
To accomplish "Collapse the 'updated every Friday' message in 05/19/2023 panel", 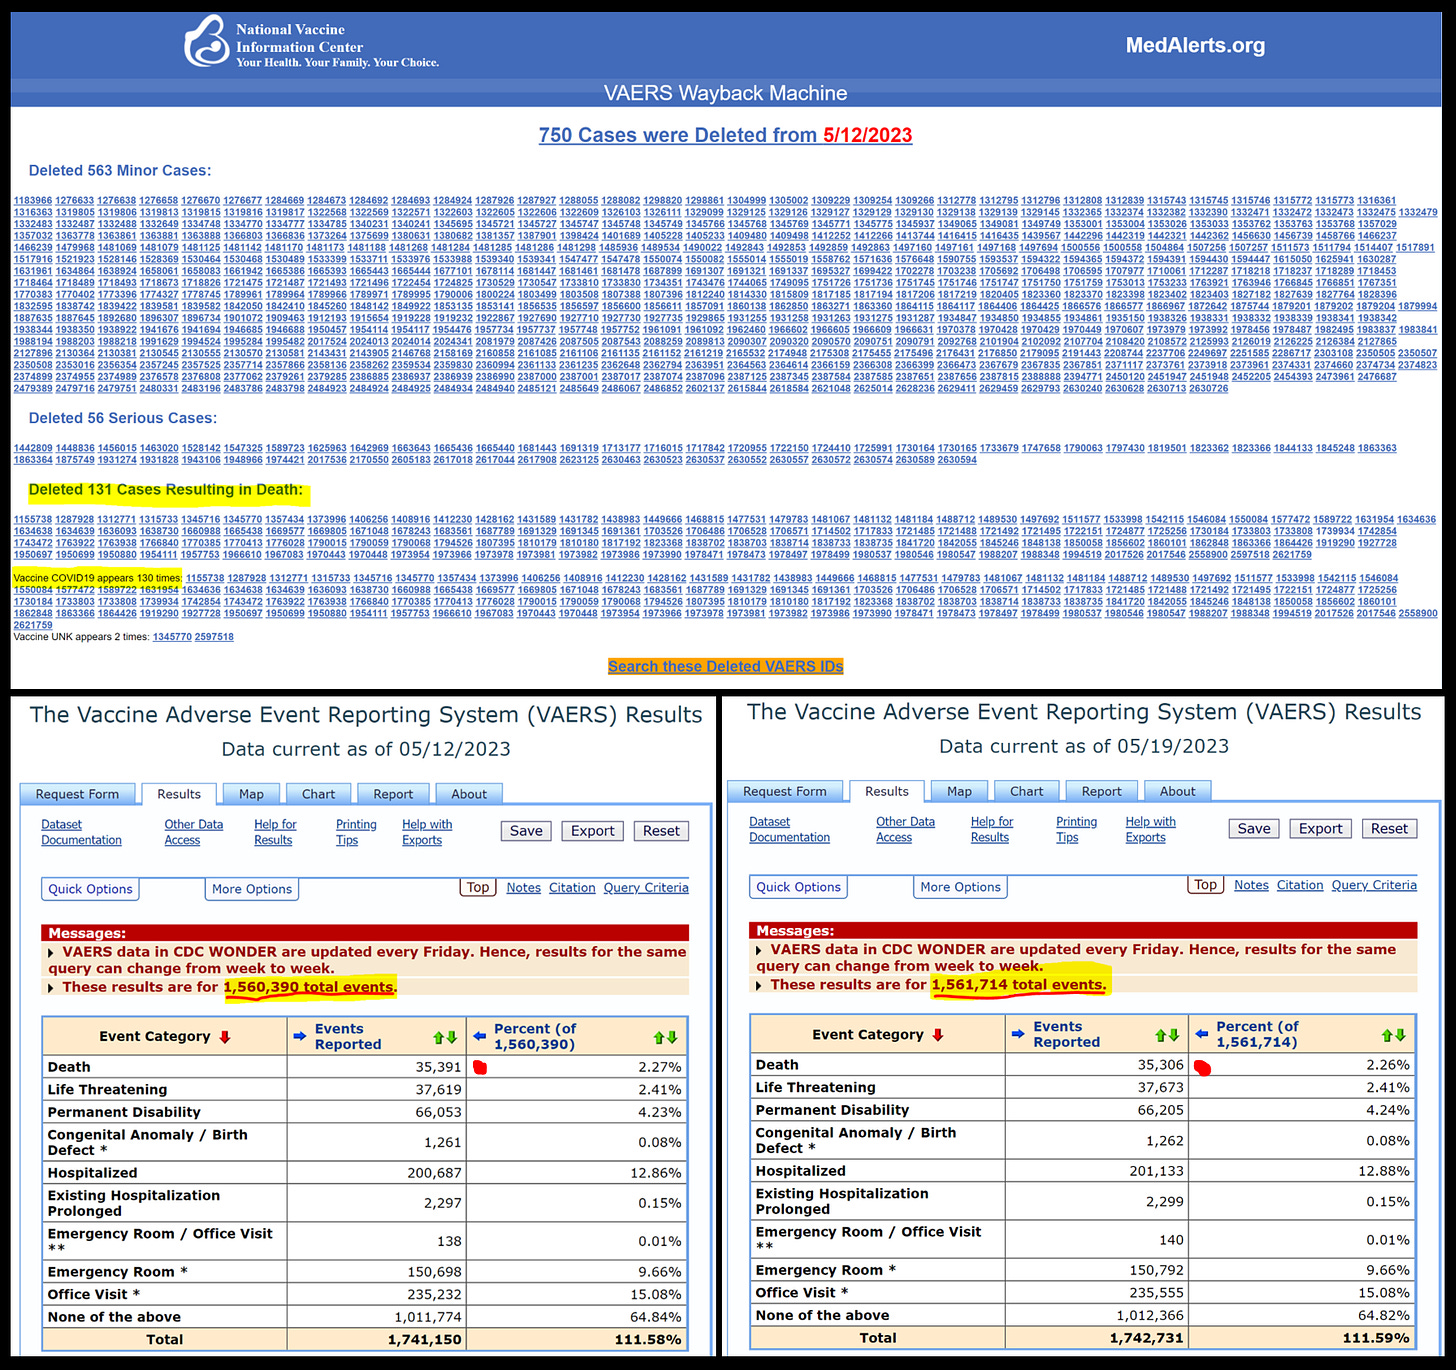I will [760, 950].
